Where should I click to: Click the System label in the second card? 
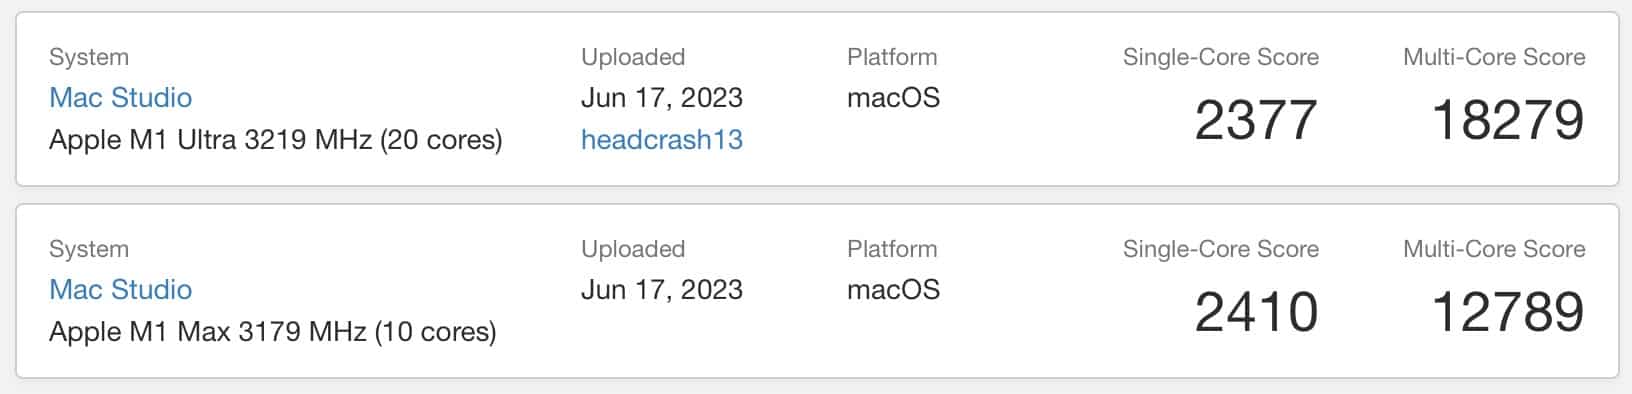point(89,249)
